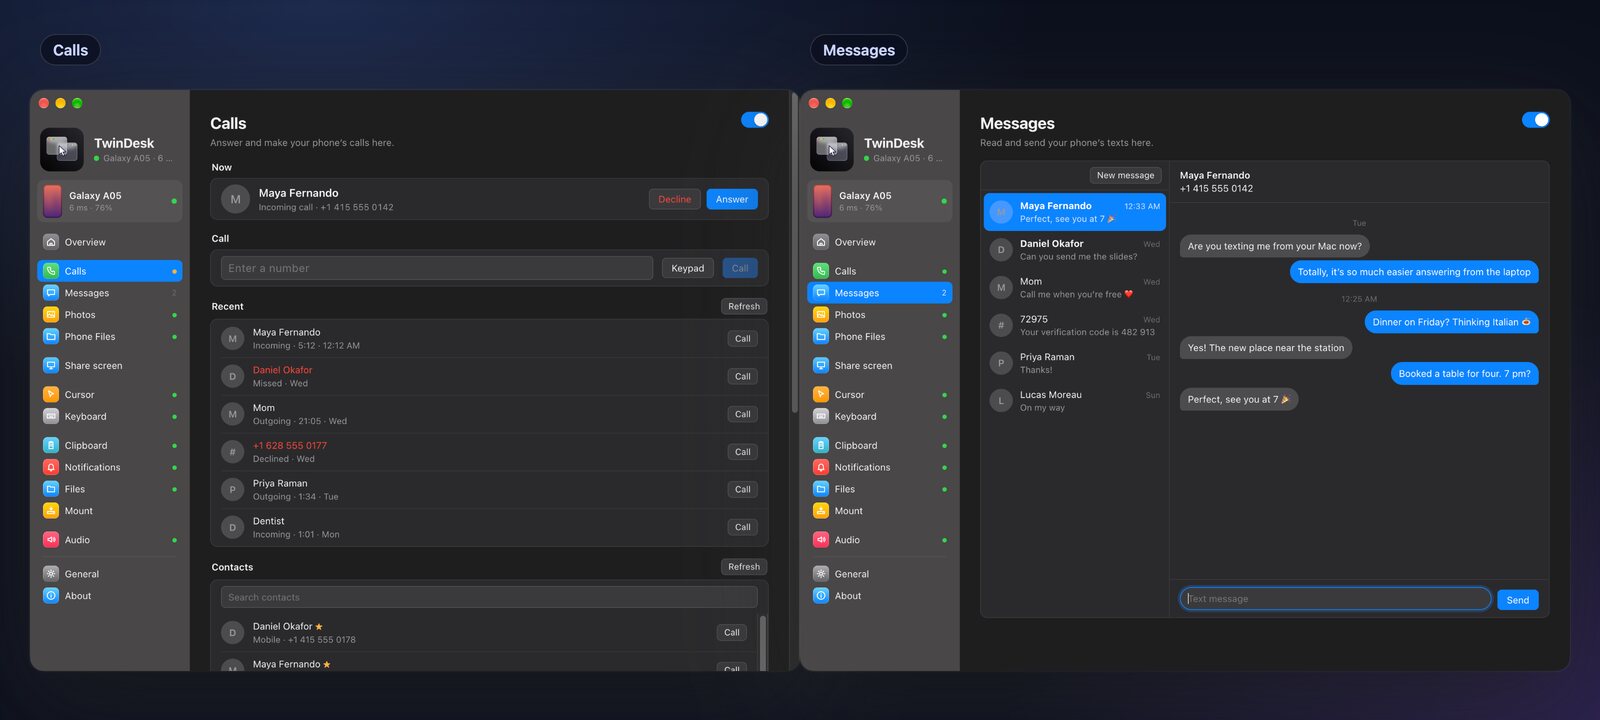Click Notifications icon in Messages window sidebar
The image size is (1600, 720).
[x=821, y=468]
